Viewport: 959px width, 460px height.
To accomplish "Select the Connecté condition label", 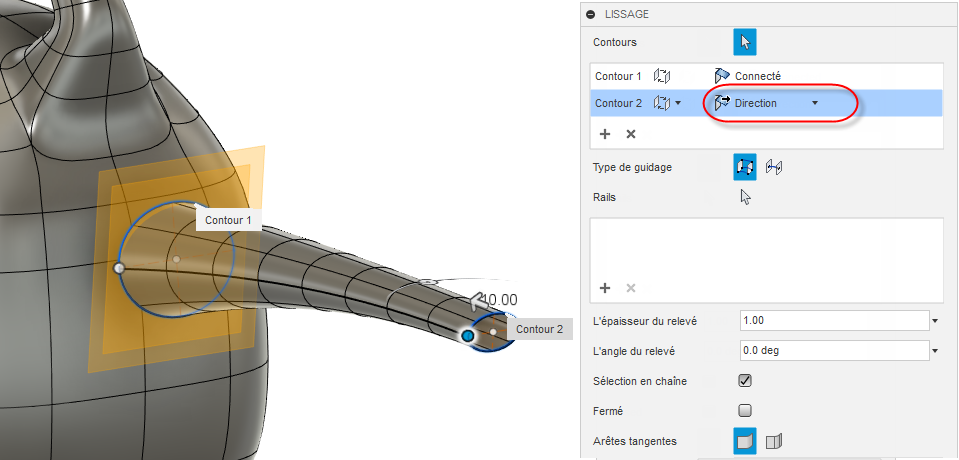I will (x=758, y=76).
